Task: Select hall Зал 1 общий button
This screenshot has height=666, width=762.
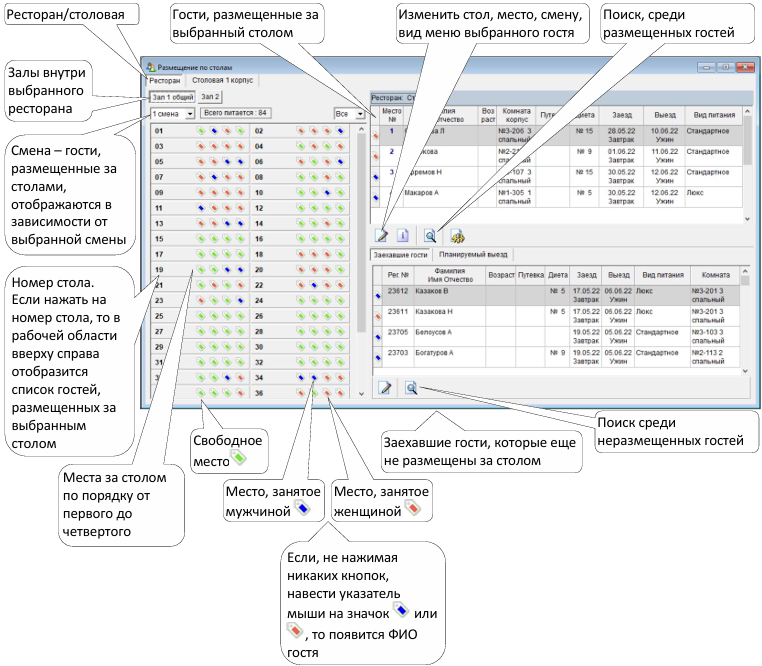Action: tap(173, 97)
